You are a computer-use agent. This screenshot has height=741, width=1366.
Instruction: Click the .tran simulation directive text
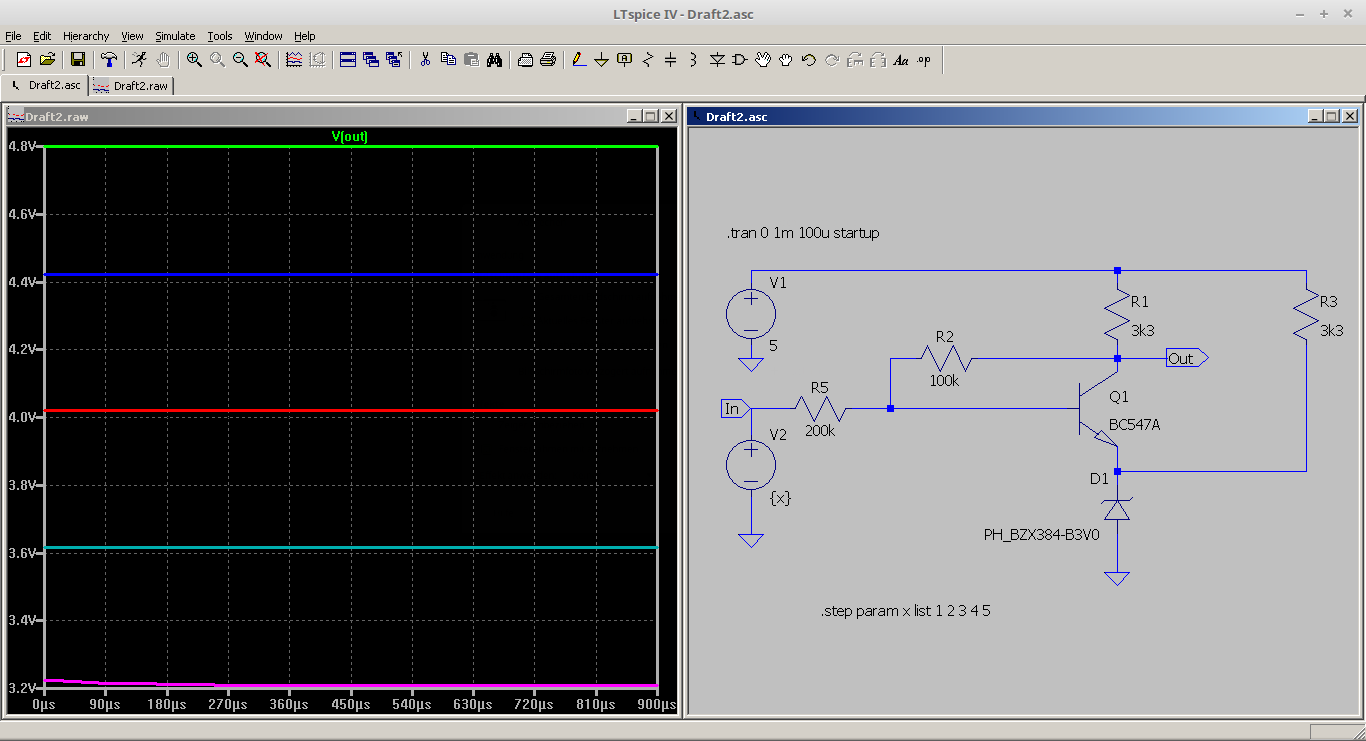(803, 233)
